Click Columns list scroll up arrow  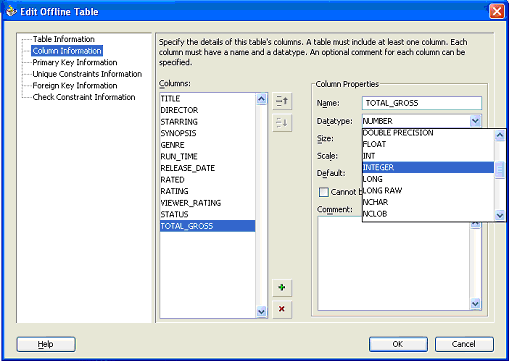[262, 99]
